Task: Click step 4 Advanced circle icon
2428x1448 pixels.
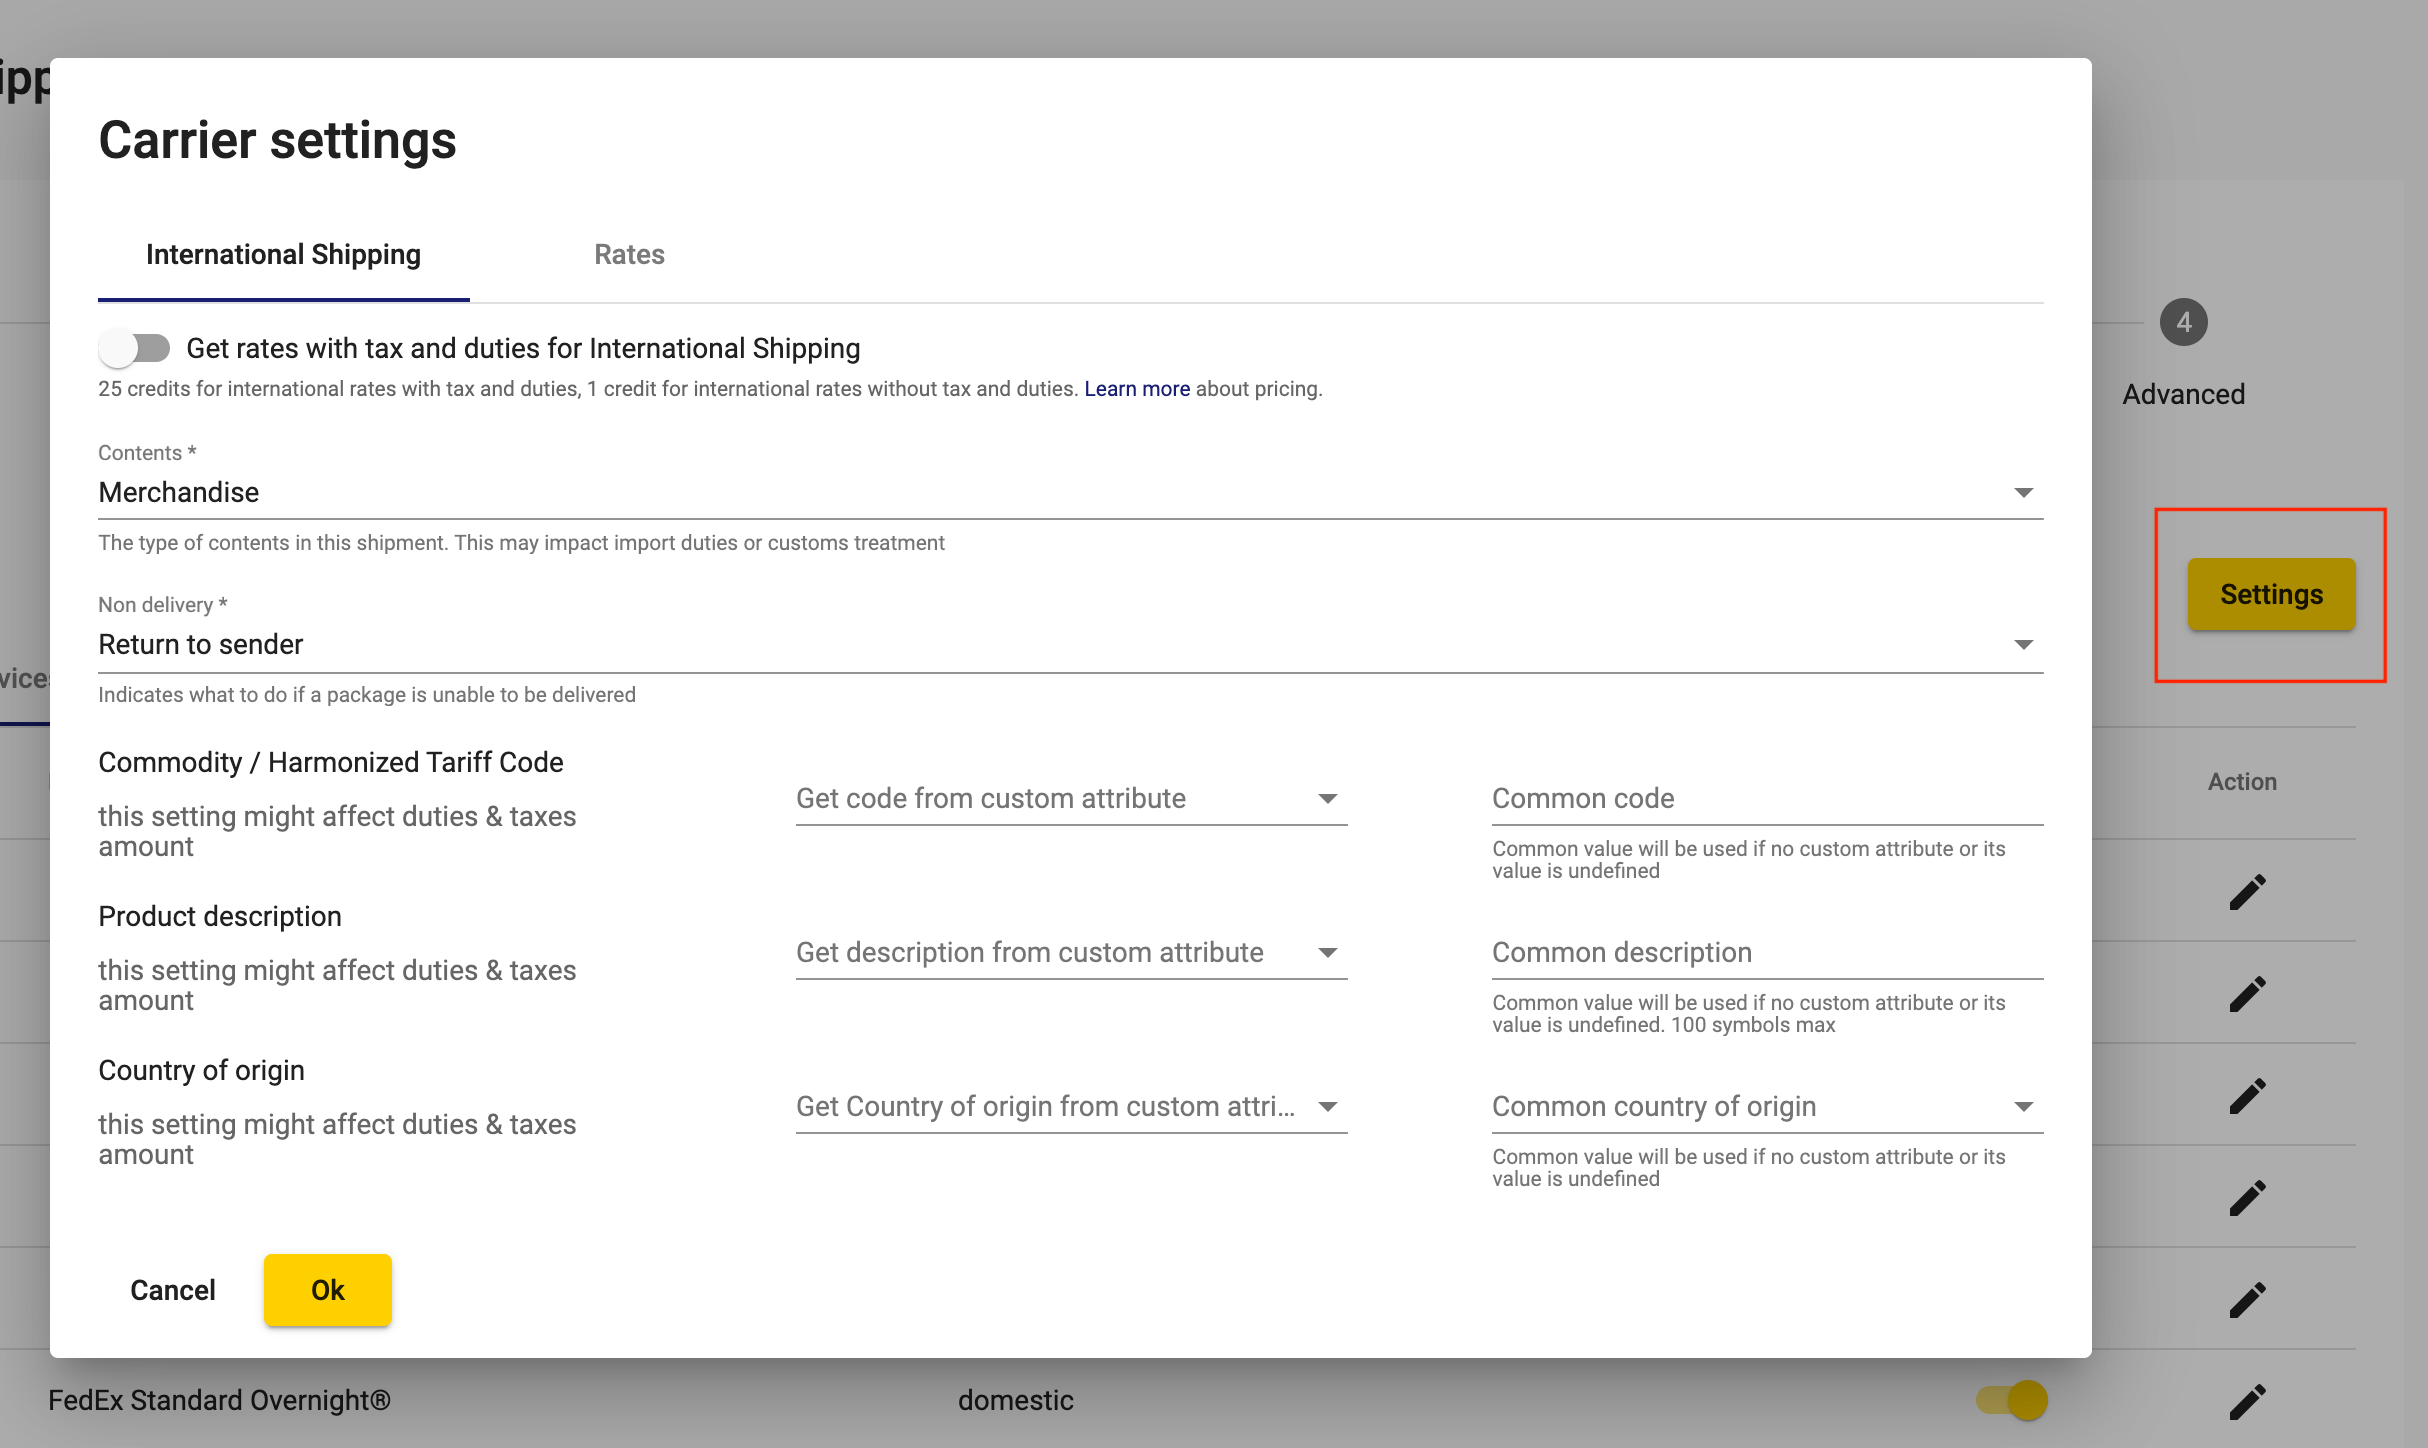Action: (x=2184, y=322)
